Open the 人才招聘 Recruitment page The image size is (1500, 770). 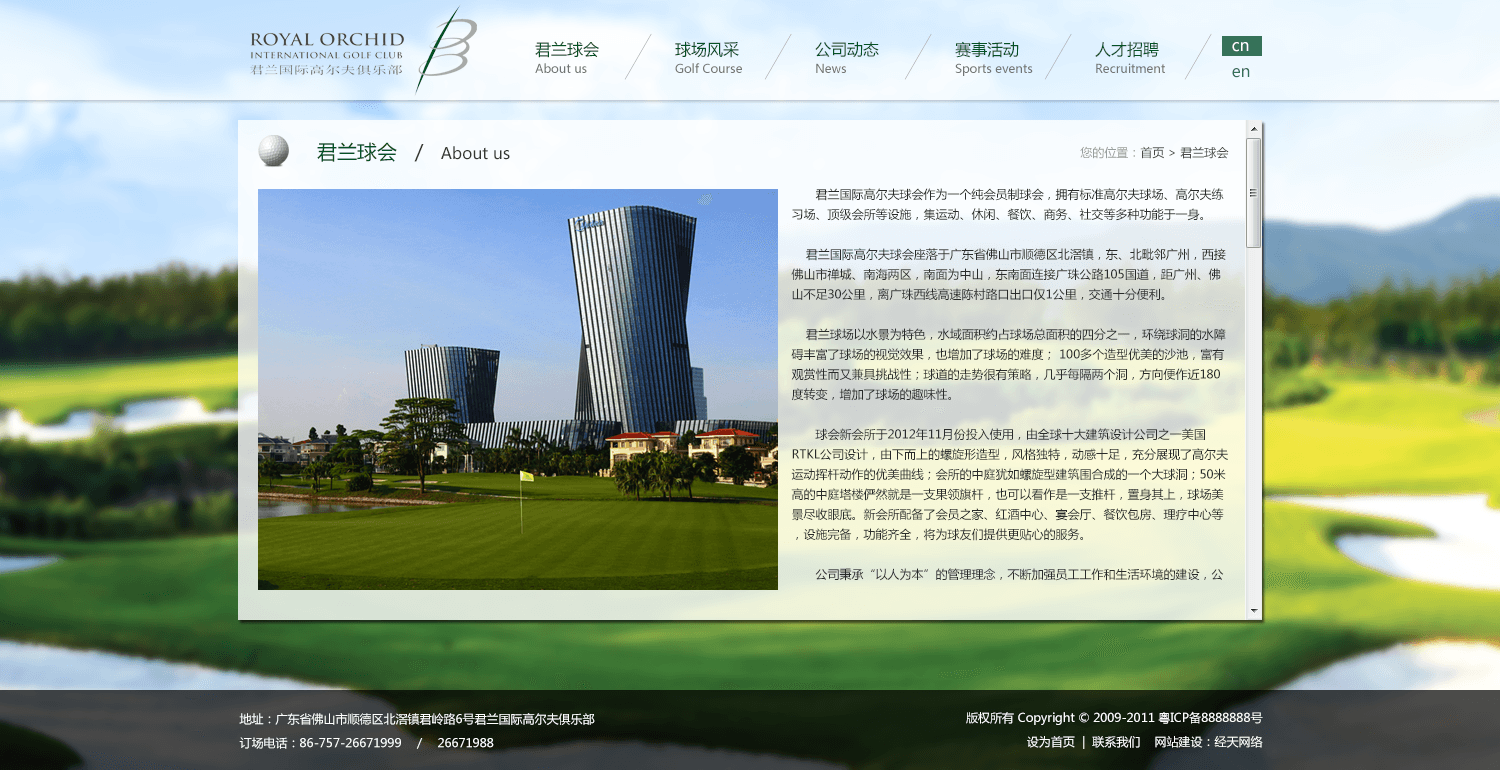coord(1129,57)
